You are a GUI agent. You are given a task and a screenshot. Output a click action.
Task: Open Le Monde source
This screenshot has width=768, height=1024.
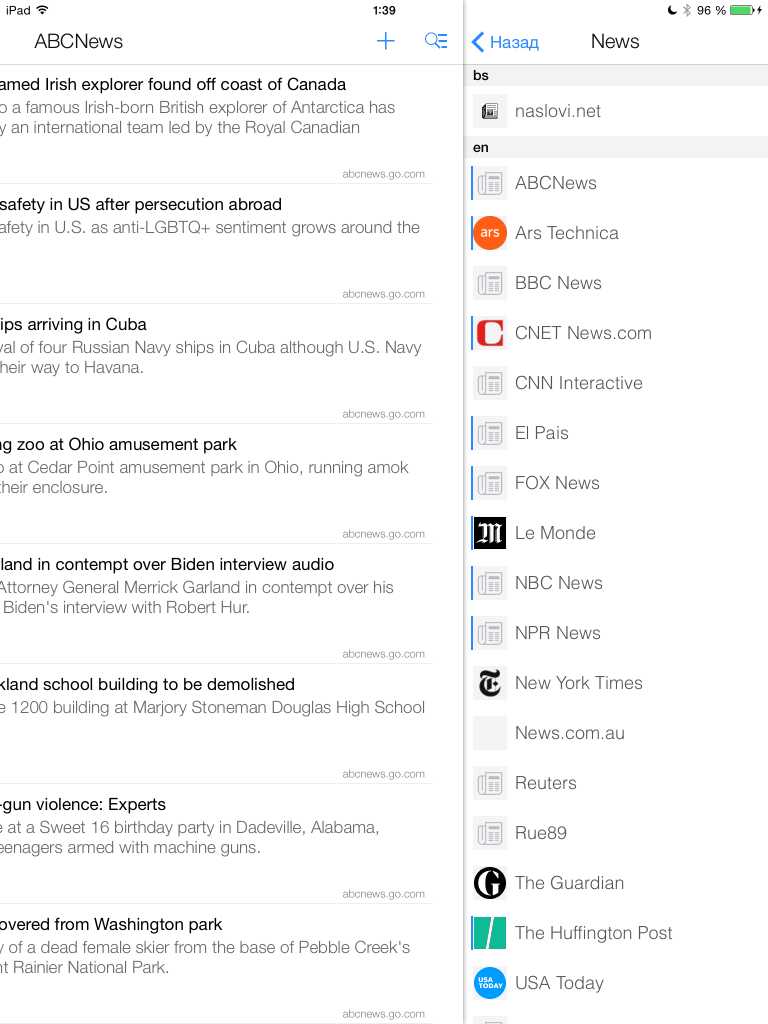coord(616,533)
